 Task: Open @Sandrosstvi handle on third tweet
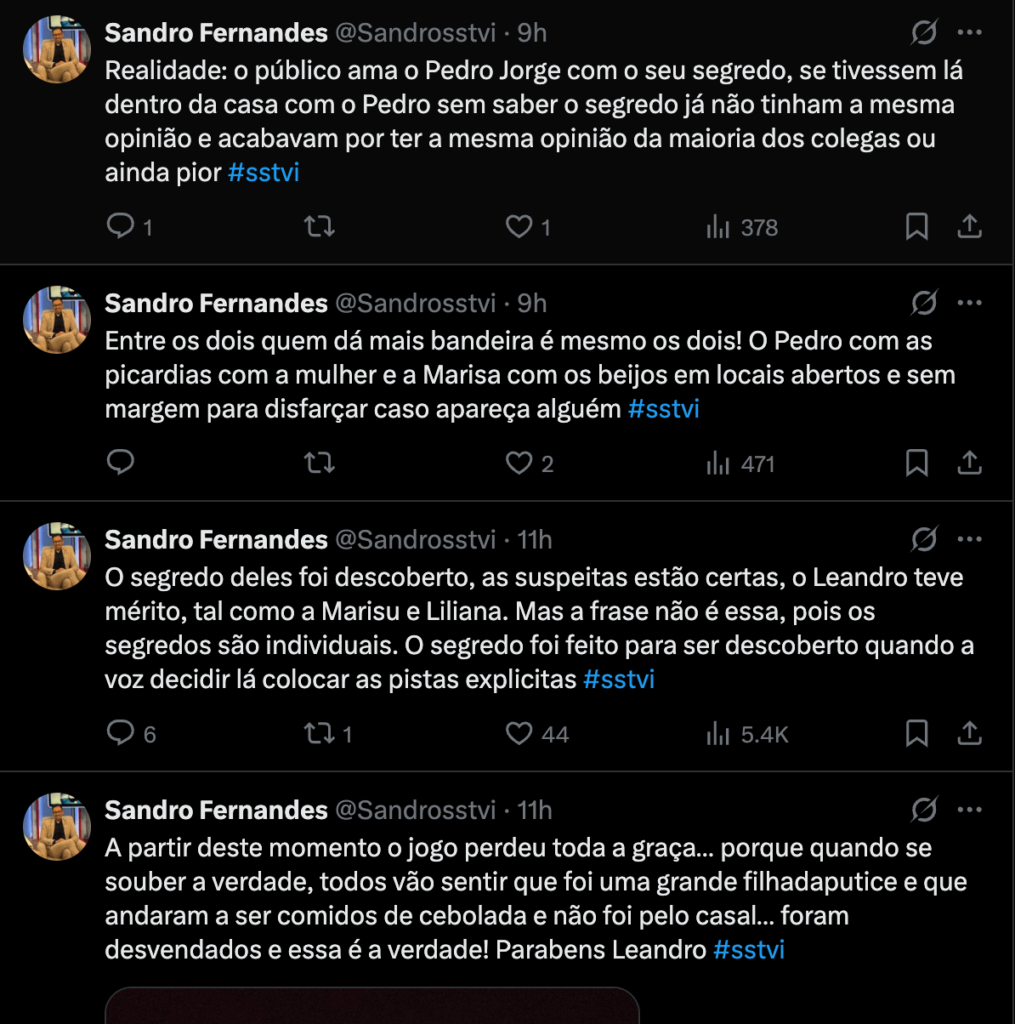(414, 540)
